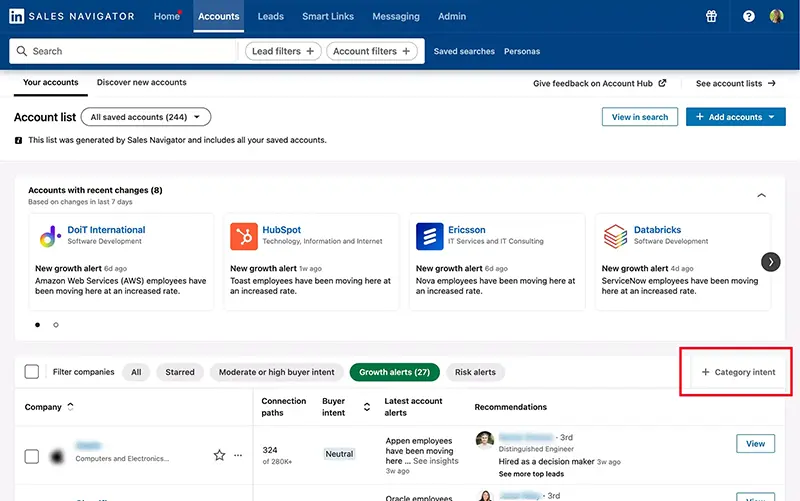Click the 324 connection paths value
This screenshot has height=501, width=800.
coord(270,450)
